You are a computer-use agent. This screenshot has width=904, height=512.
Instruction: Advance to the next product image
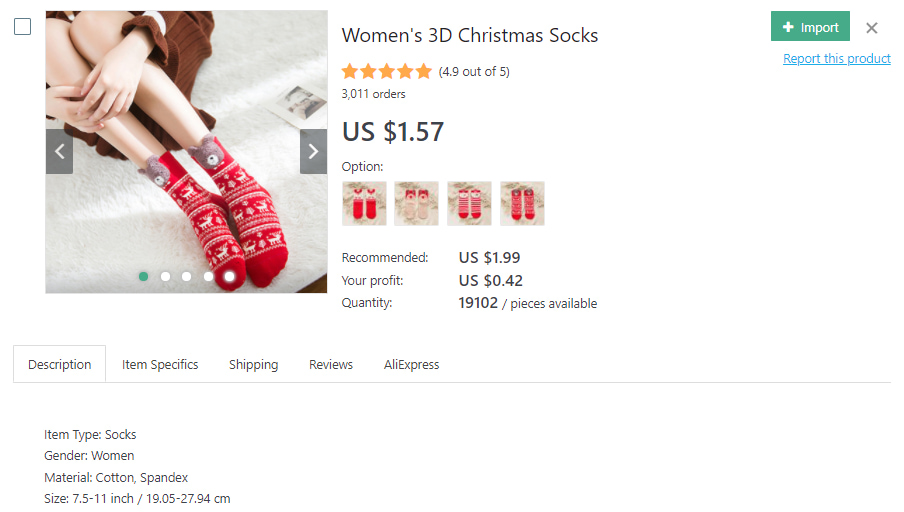tap(313, 151)
